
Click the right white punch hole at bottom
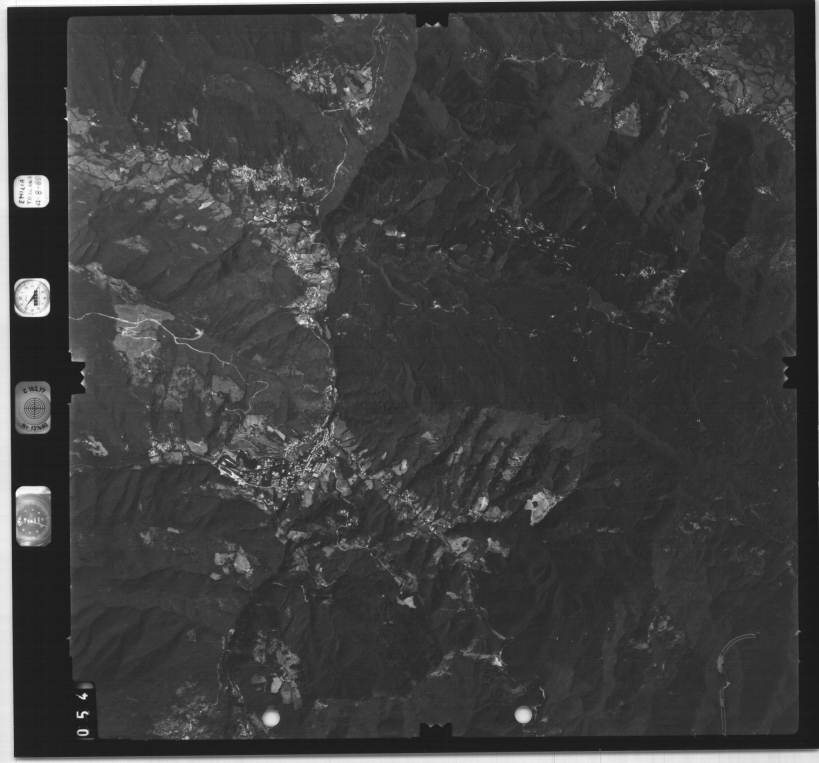pyautogui.click(x=522, y=714)
